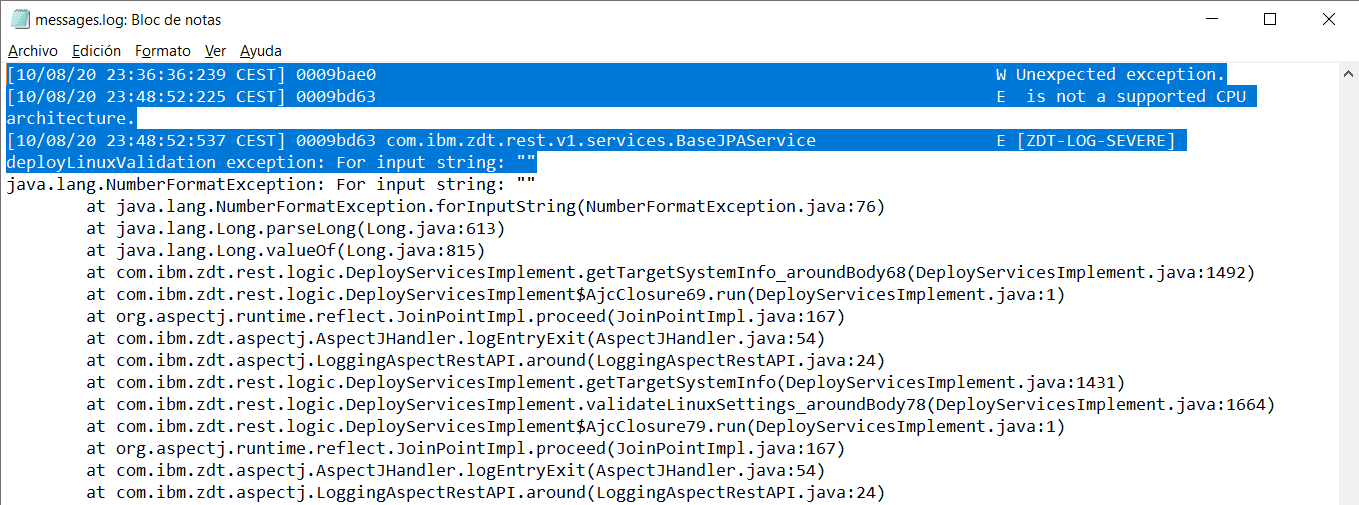Click the Notepad icon in title bar
Viewport: 1359px width, 505px height.
click(x=19, y=19)
